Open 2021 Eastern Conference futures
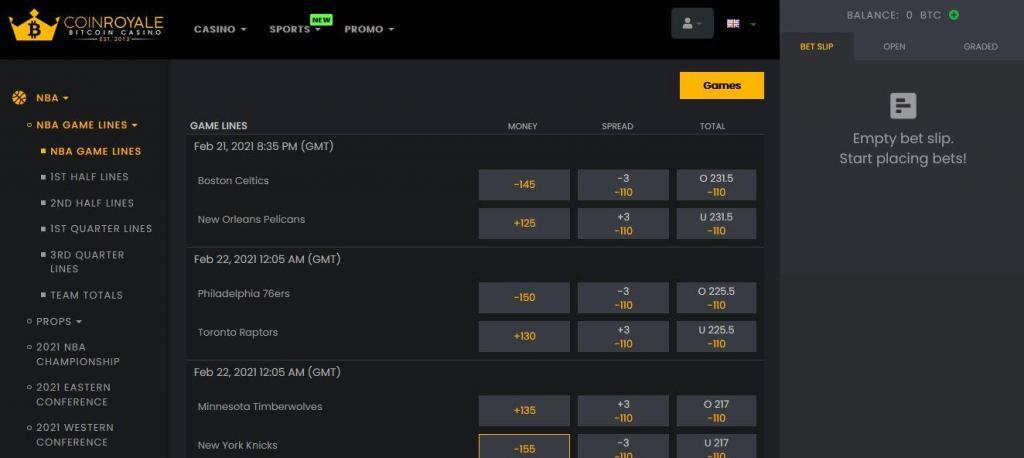Screen dimensions: 1024x458 coord(73,395)
